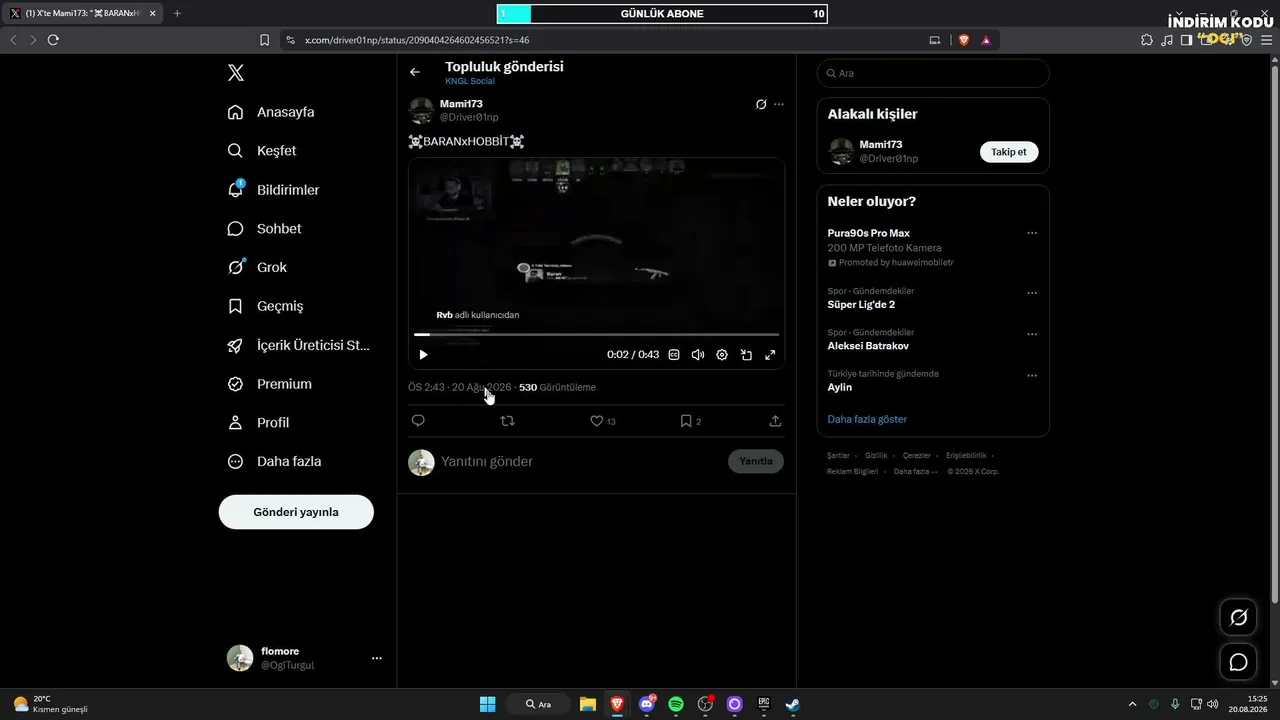Open options for Pura90s Pro Max trend

(1032, 233)
